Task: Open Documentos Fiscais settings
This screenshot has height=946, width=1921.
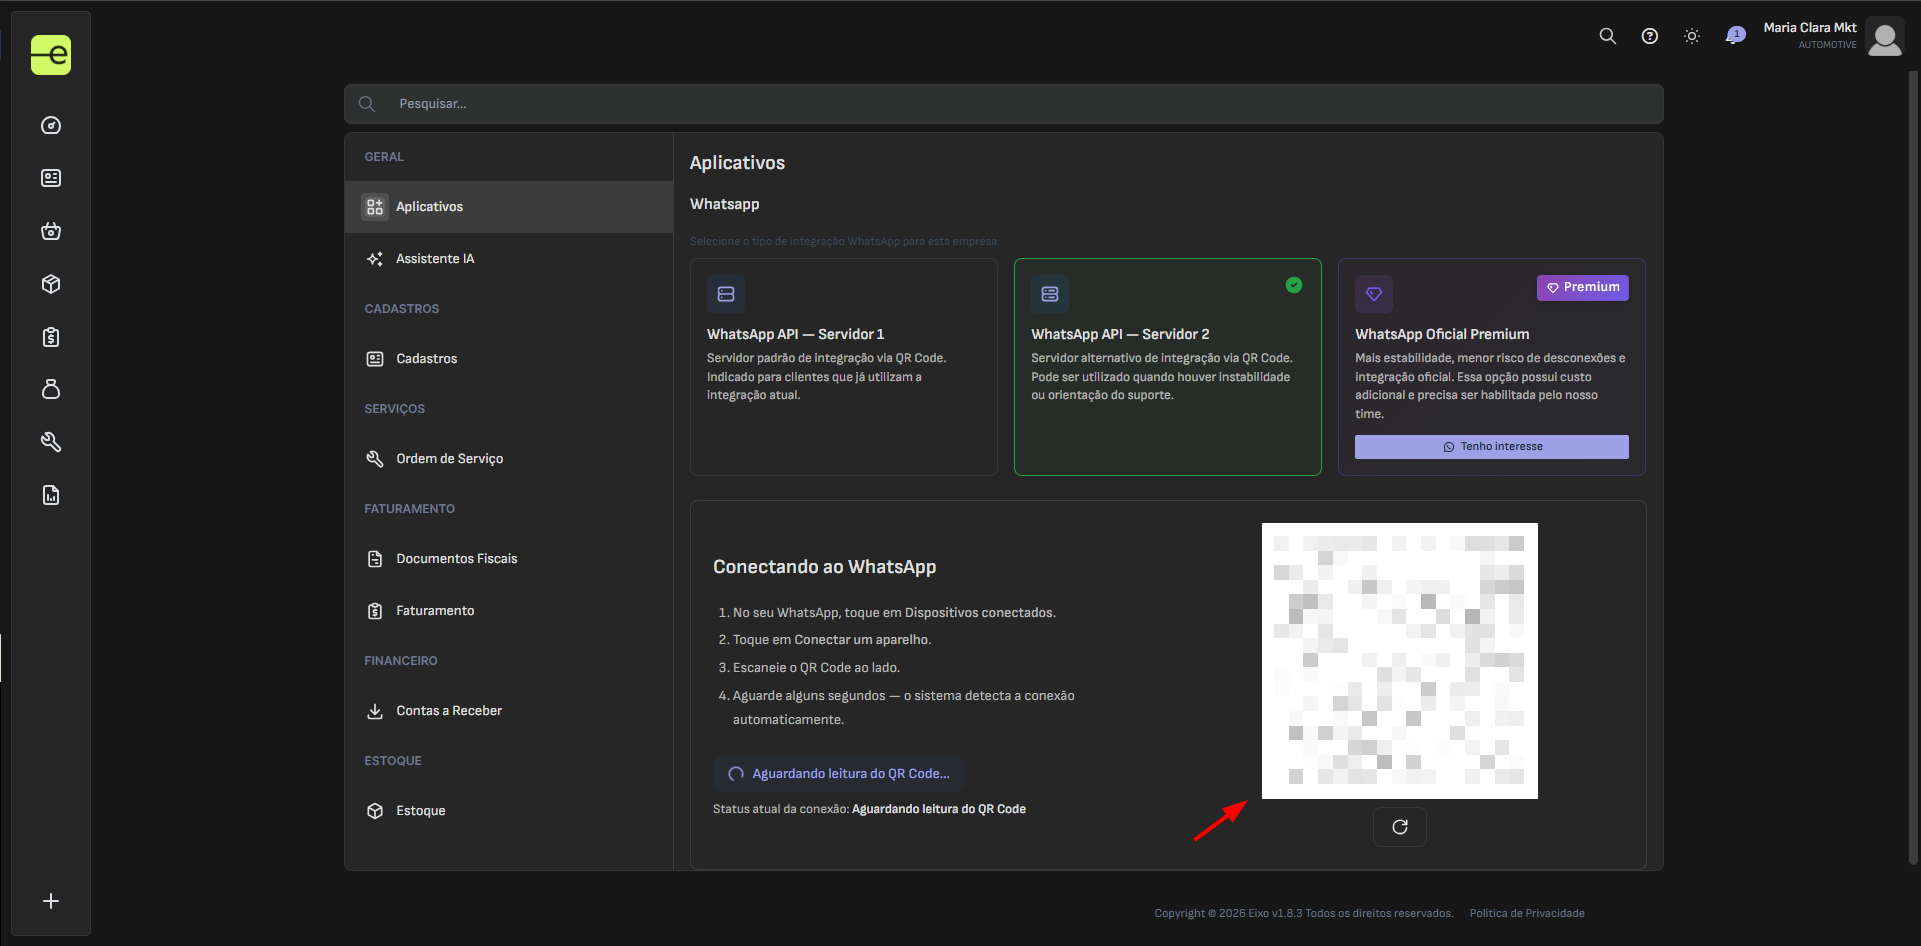Action: tap(509, 559)
